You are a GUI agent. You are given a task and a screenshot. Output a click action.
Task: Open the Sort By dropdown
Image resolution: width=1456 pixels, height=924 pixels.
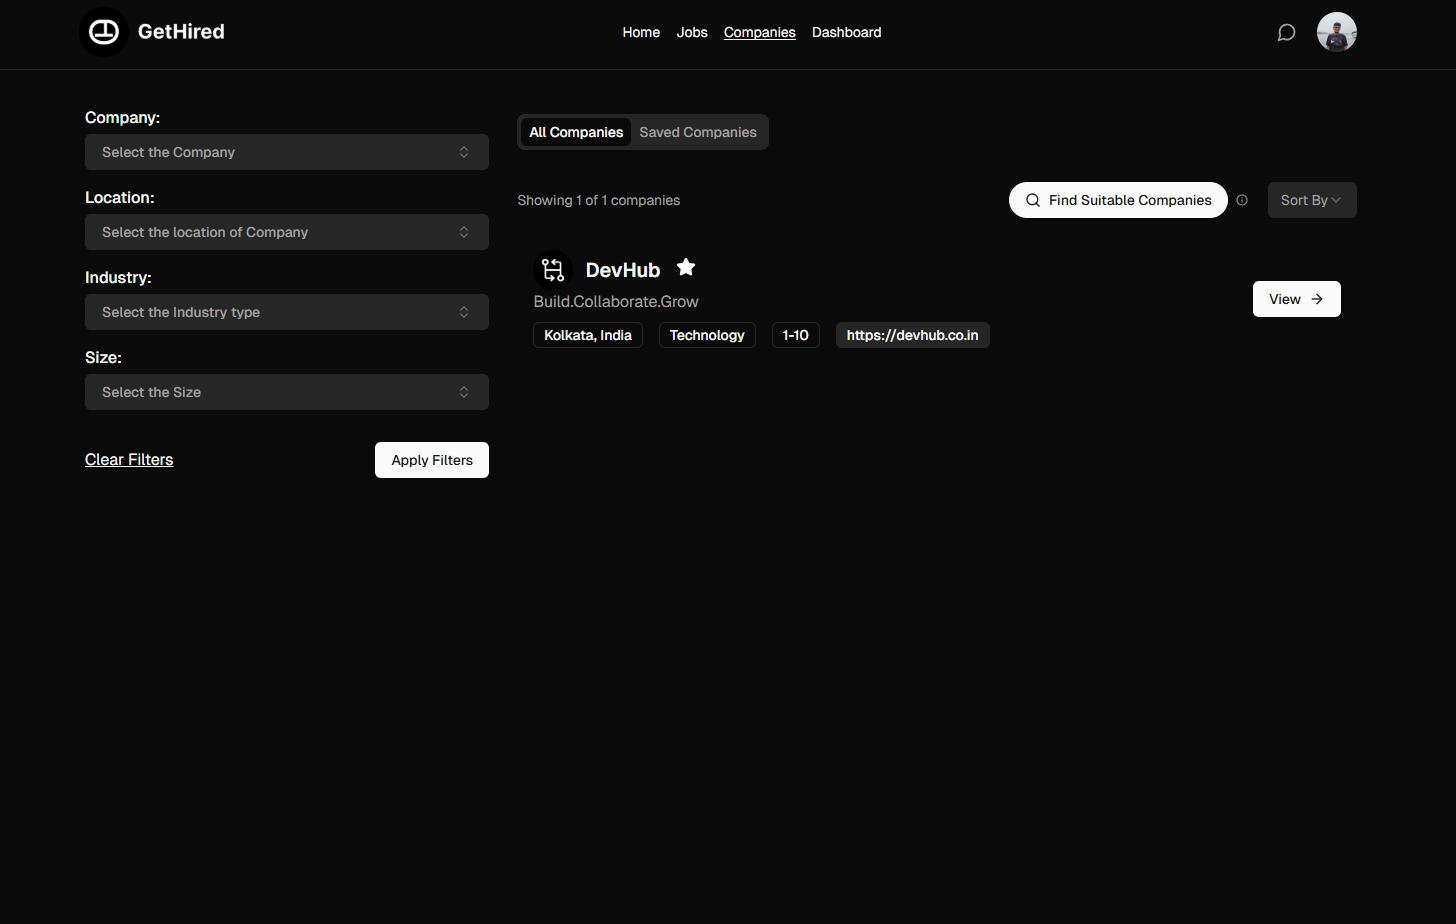pyautogui.click(x=1312, y=200)
